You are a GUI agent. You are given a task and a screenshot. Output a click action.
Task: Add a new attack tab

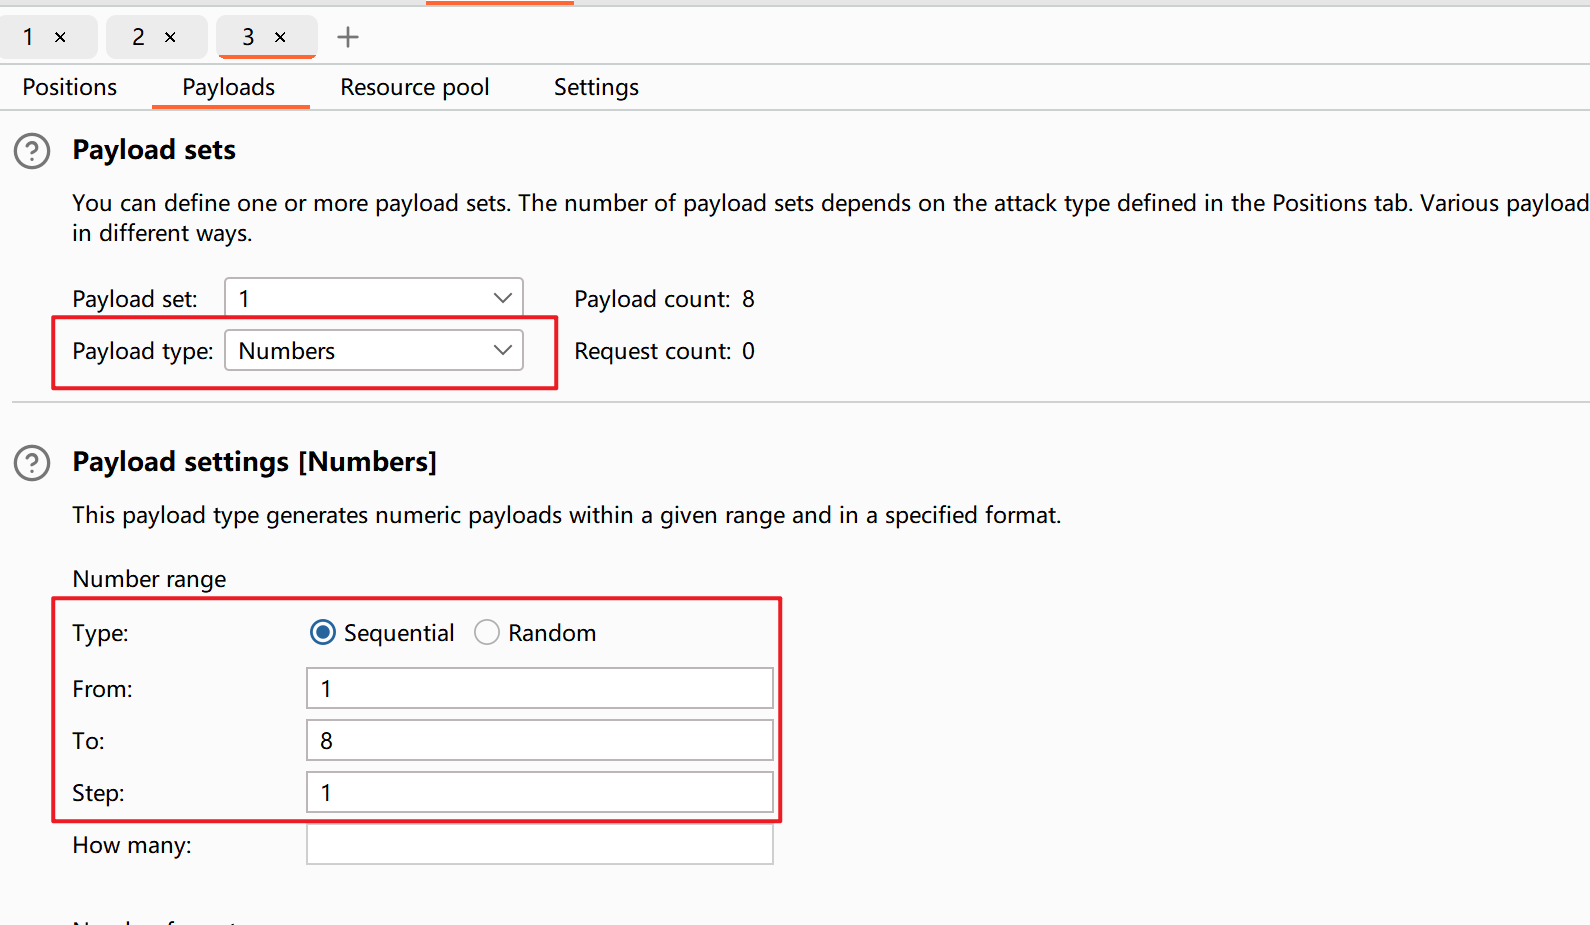(x=348, y=37)
